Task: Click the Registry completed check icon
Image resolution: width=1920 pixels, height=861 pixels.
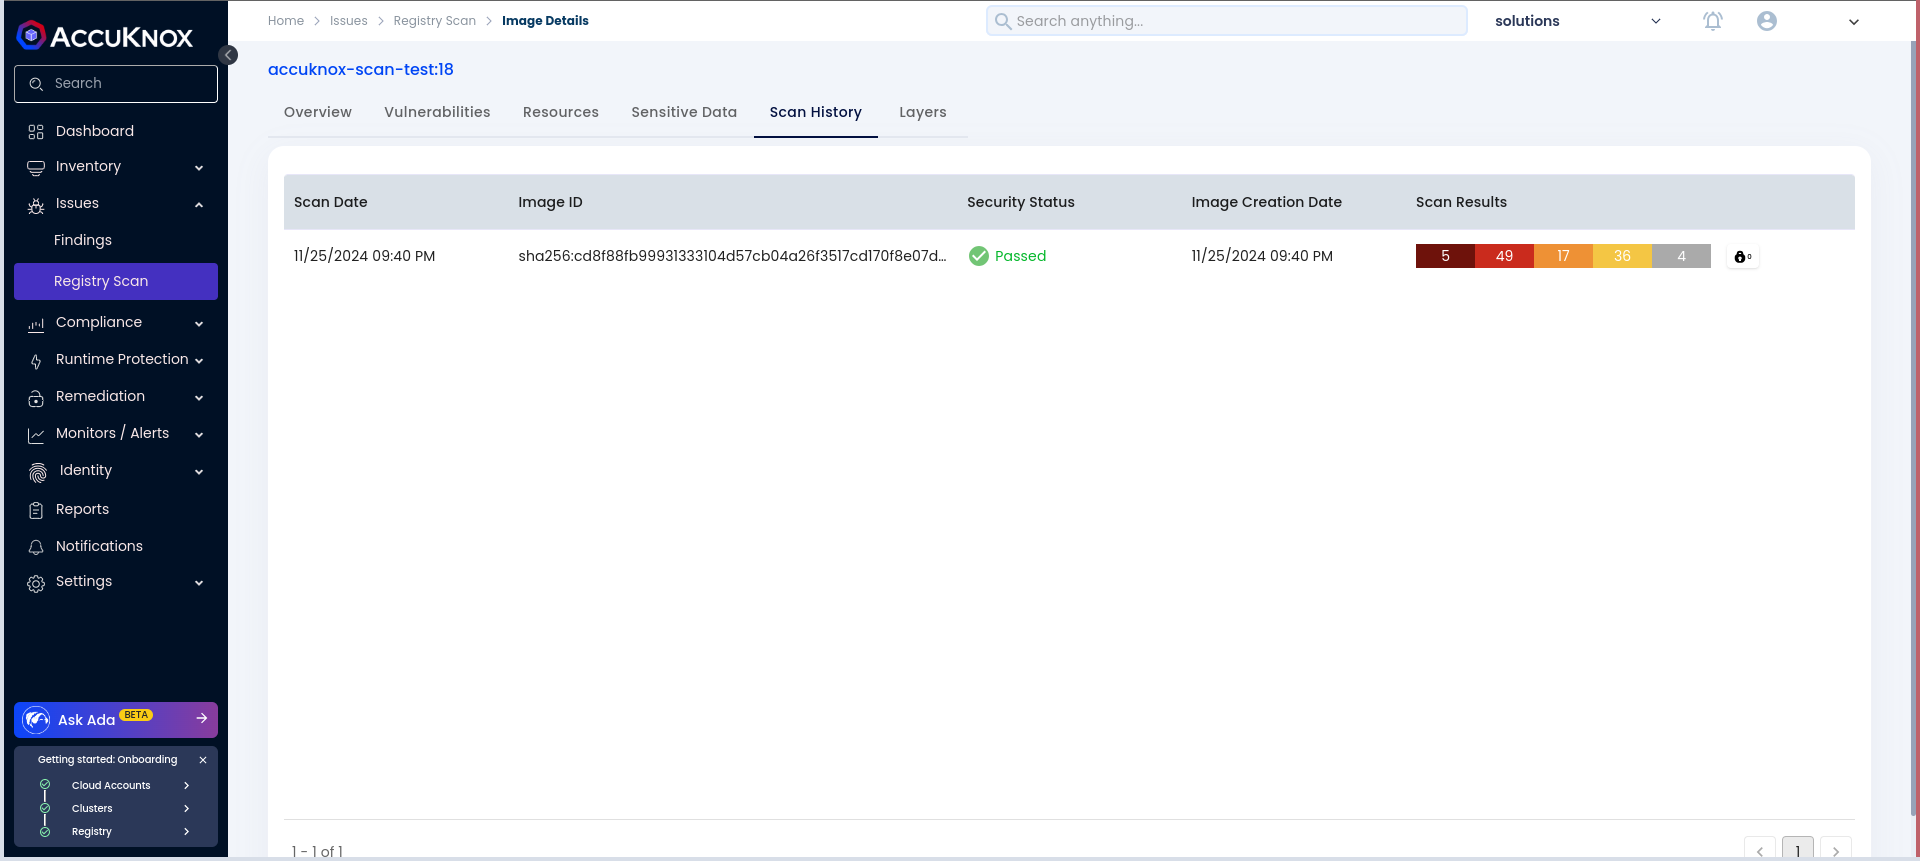Action: [45, 832]
